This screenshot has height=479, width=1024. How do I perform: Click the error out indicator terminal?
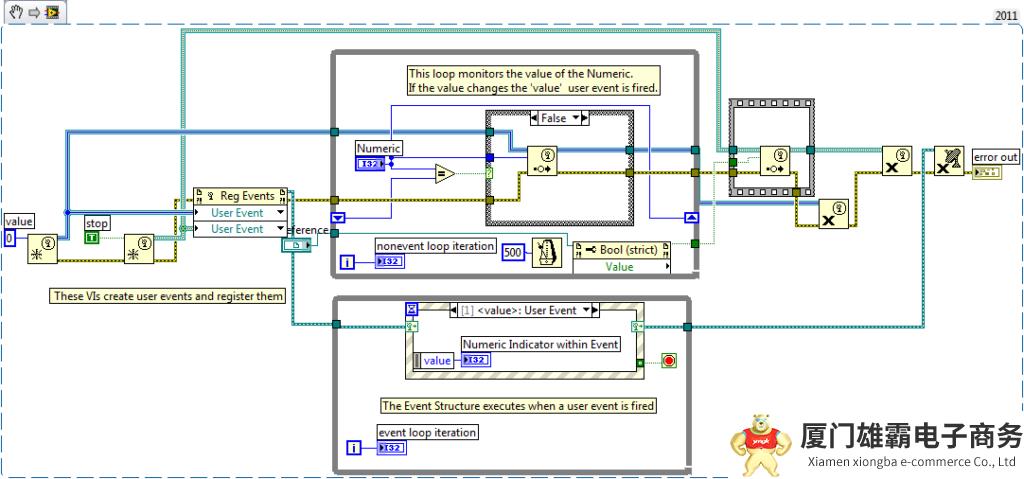987,173
